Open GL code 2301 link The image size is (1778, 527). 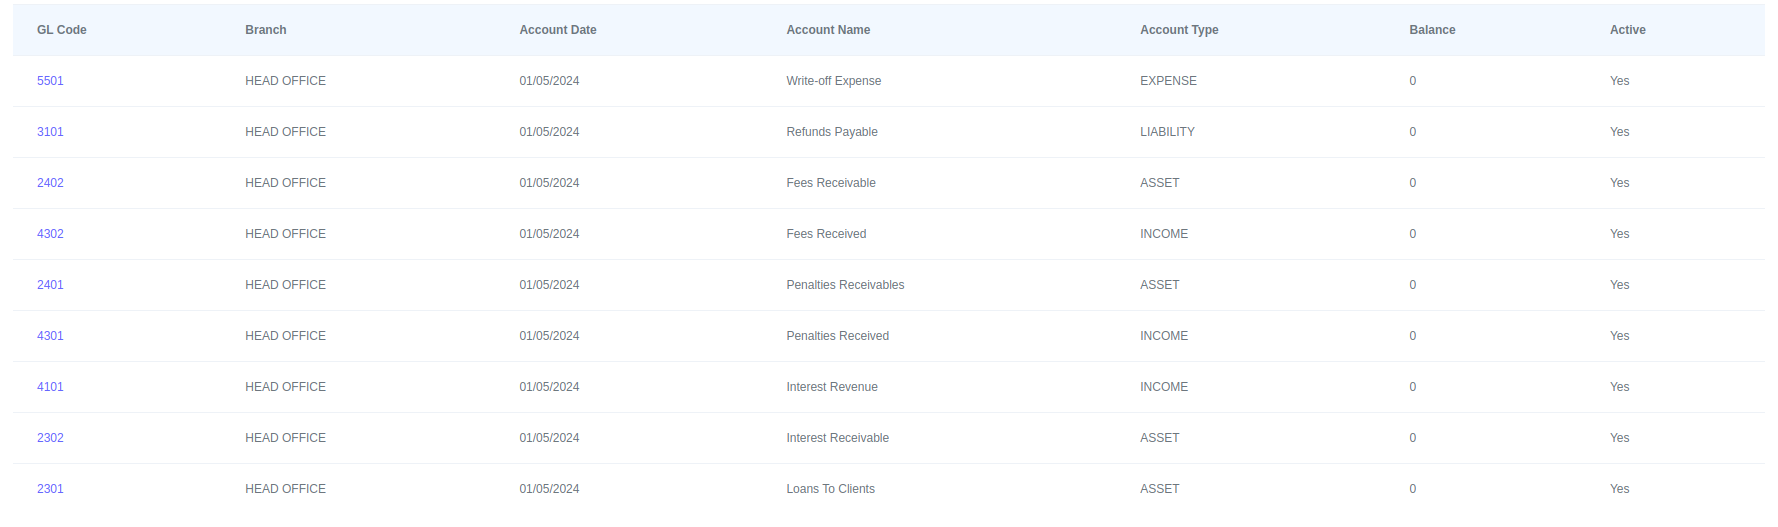click(x=50, y=489)
